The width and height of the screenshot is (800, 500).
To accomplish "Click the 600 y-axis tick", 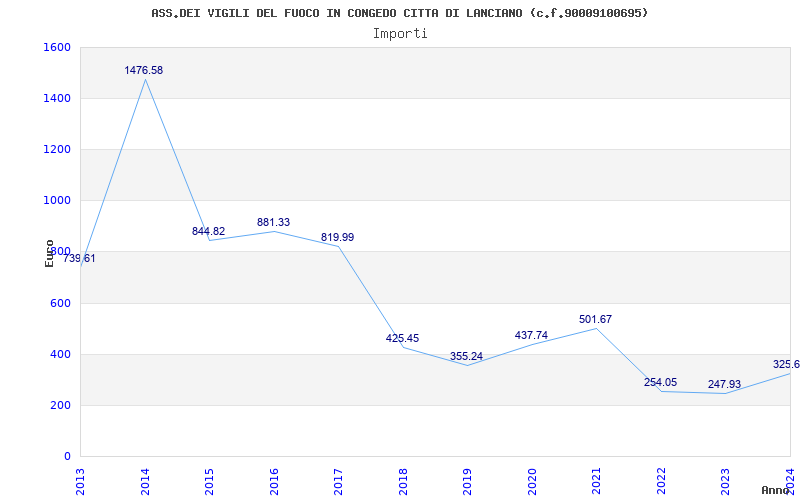I will [x=60, y=303].
